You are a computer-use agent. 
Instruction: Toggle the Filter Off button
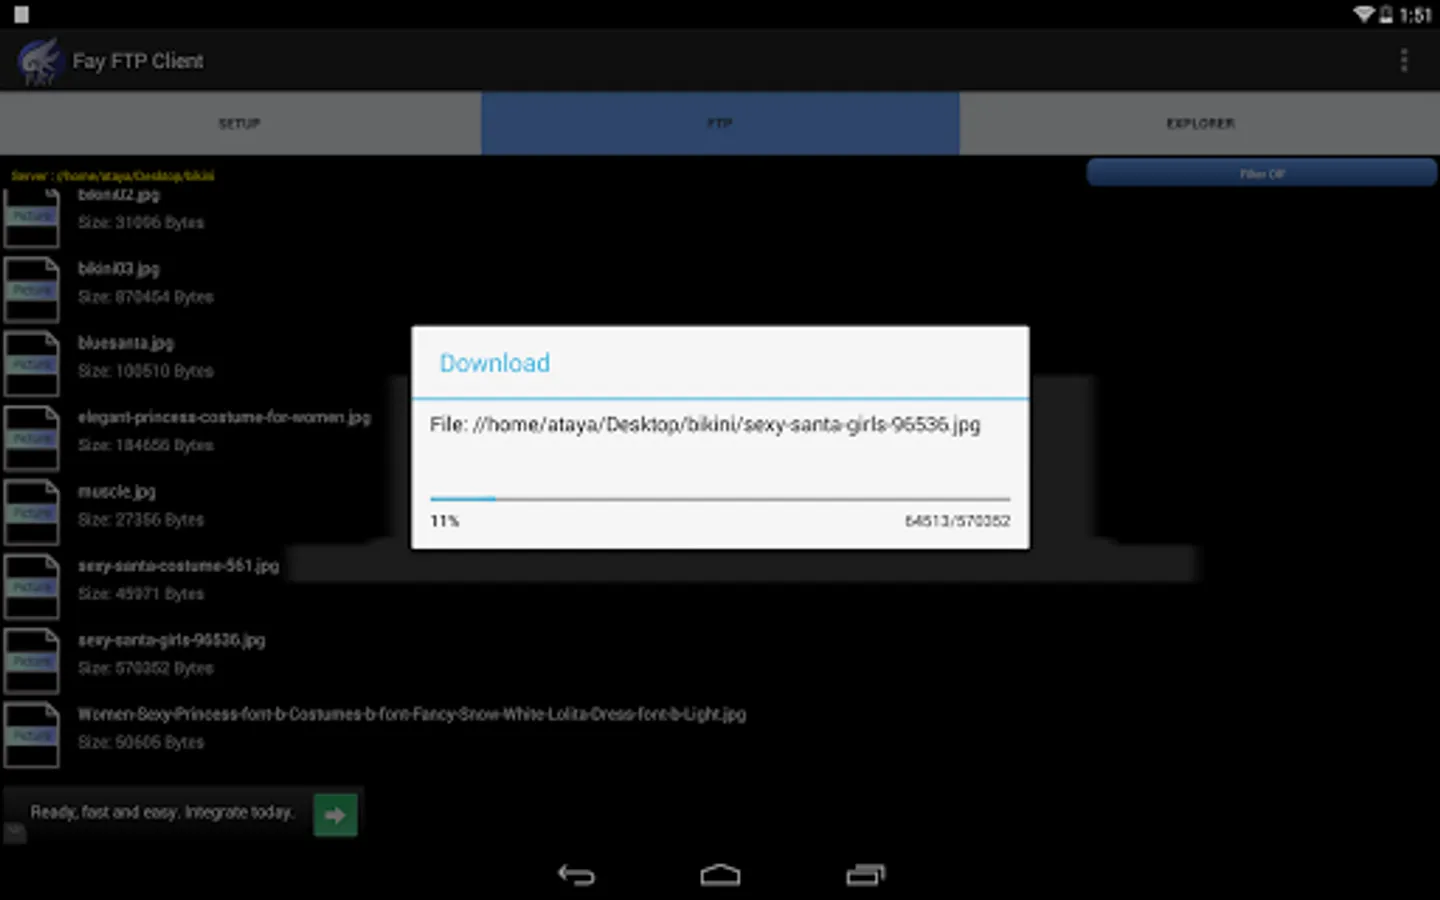coord(1262,173)
